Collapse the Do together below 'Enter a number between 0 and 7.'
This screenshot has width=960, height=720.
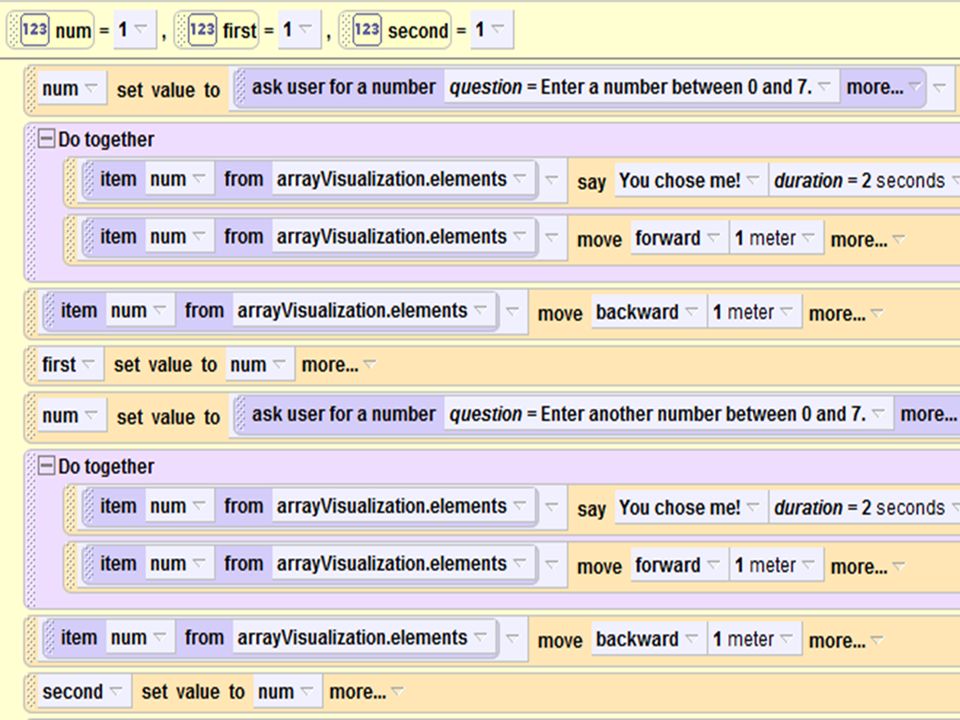pyautogui.click(x=46, y=138)
